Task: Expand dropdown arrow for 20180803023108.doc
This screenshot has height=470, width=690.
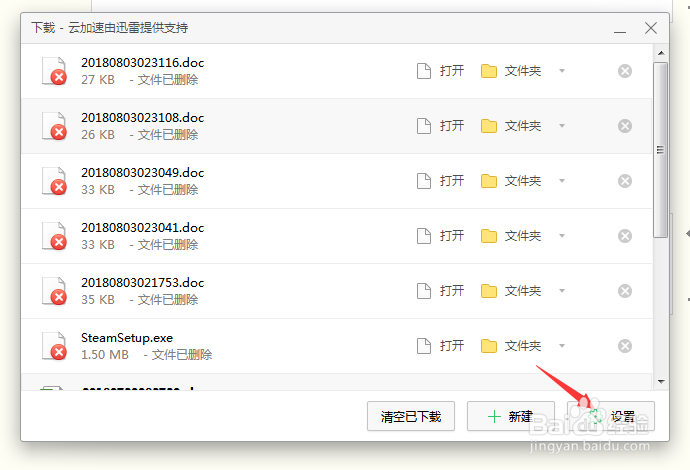Action: (562, 126)
